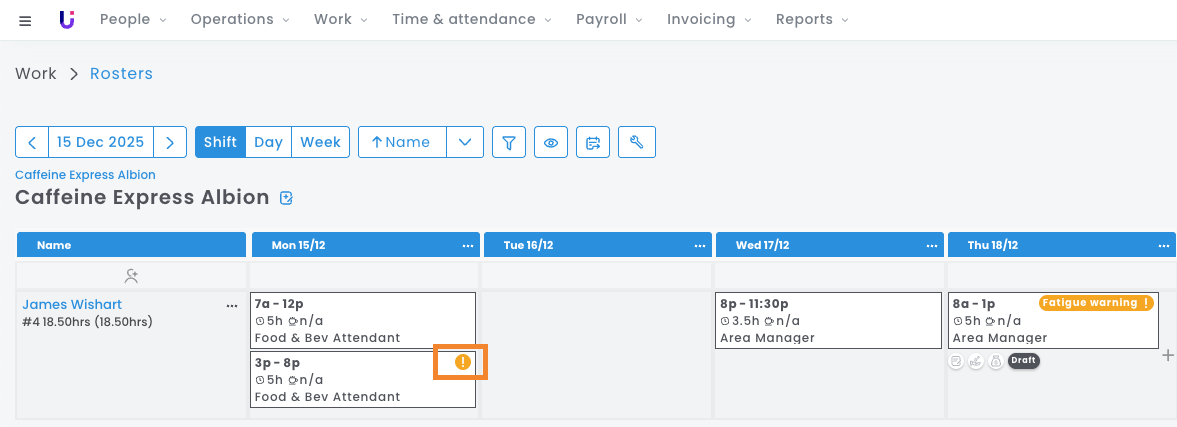
Task: Click the money bag icon under Thursday shift
Action: [x=995, y=361]
